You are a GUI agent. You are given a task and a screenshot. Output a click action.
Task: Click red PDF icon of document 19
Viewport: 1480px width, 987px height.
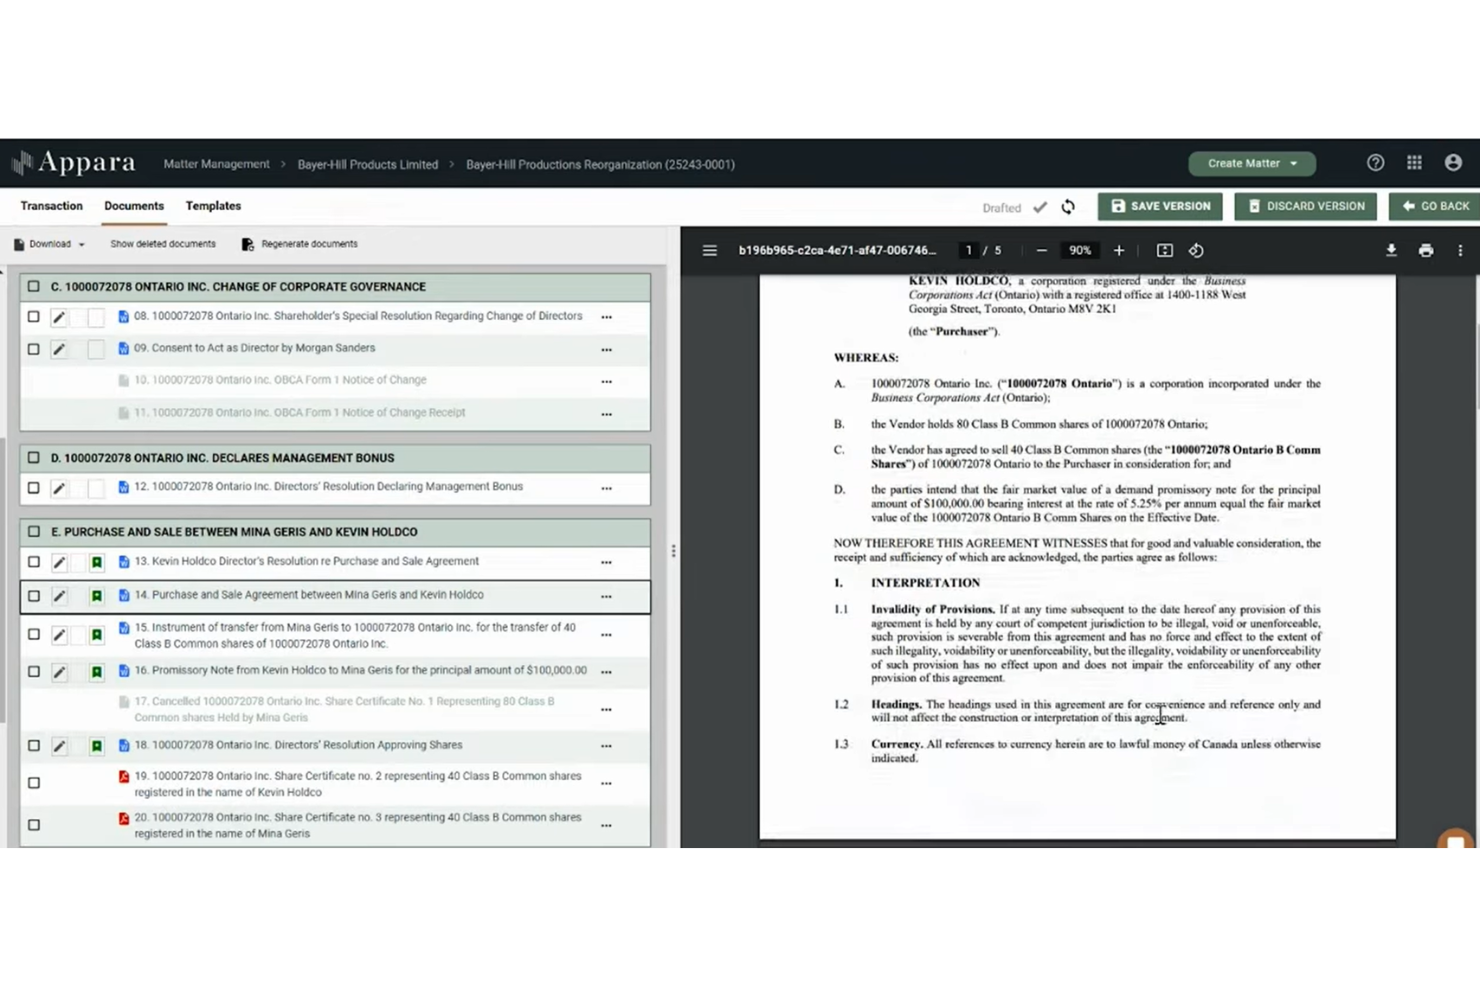click(124, 777)
